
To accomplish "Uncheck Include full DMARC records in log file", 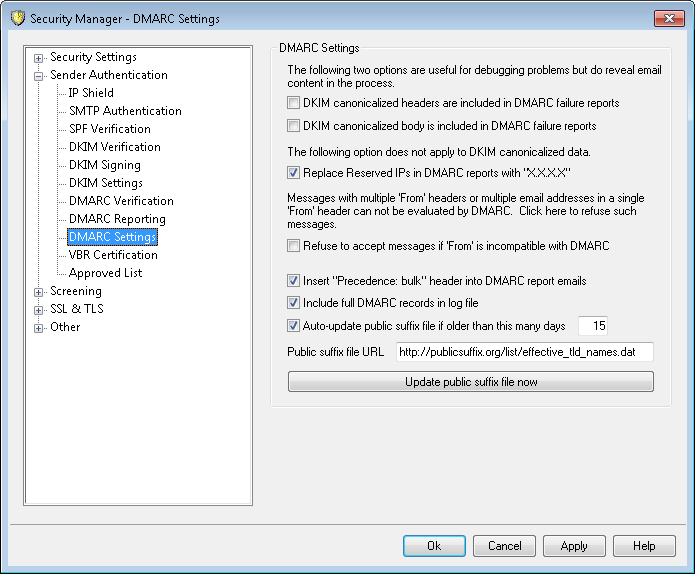I will click(294, 303).
